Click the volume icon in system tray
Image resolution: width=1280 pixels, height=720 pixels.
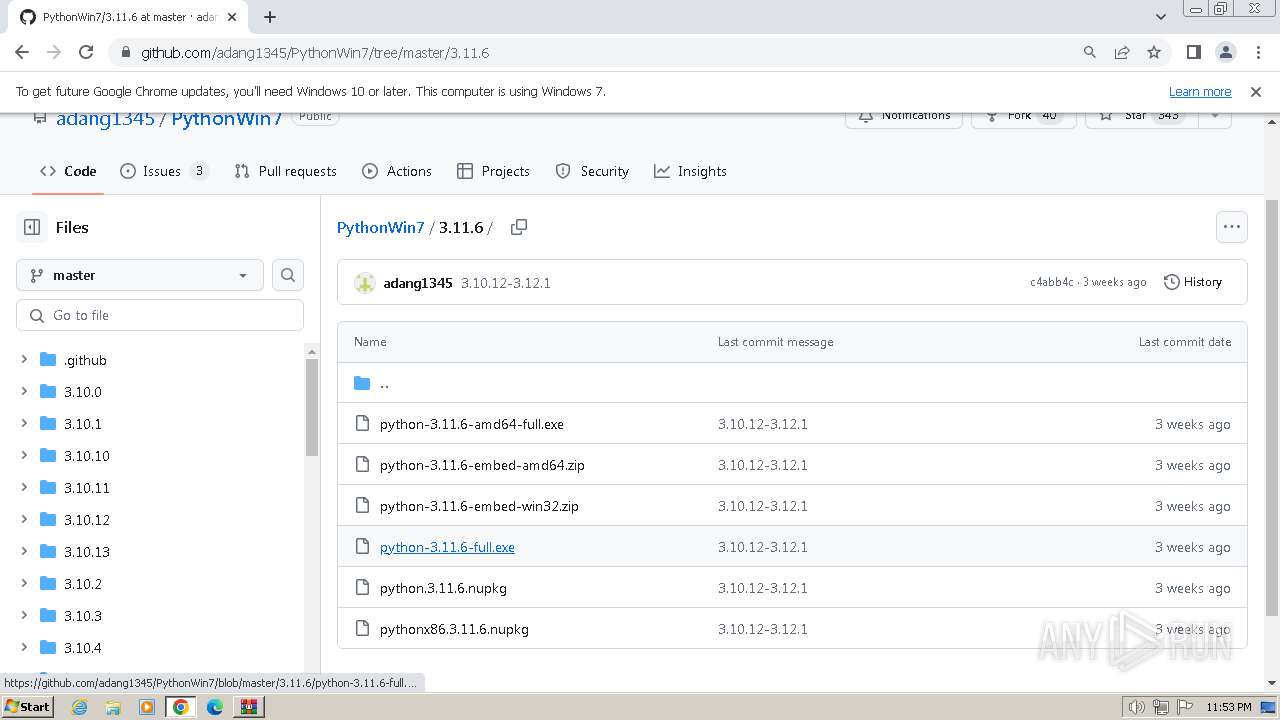pos(1136,707)
